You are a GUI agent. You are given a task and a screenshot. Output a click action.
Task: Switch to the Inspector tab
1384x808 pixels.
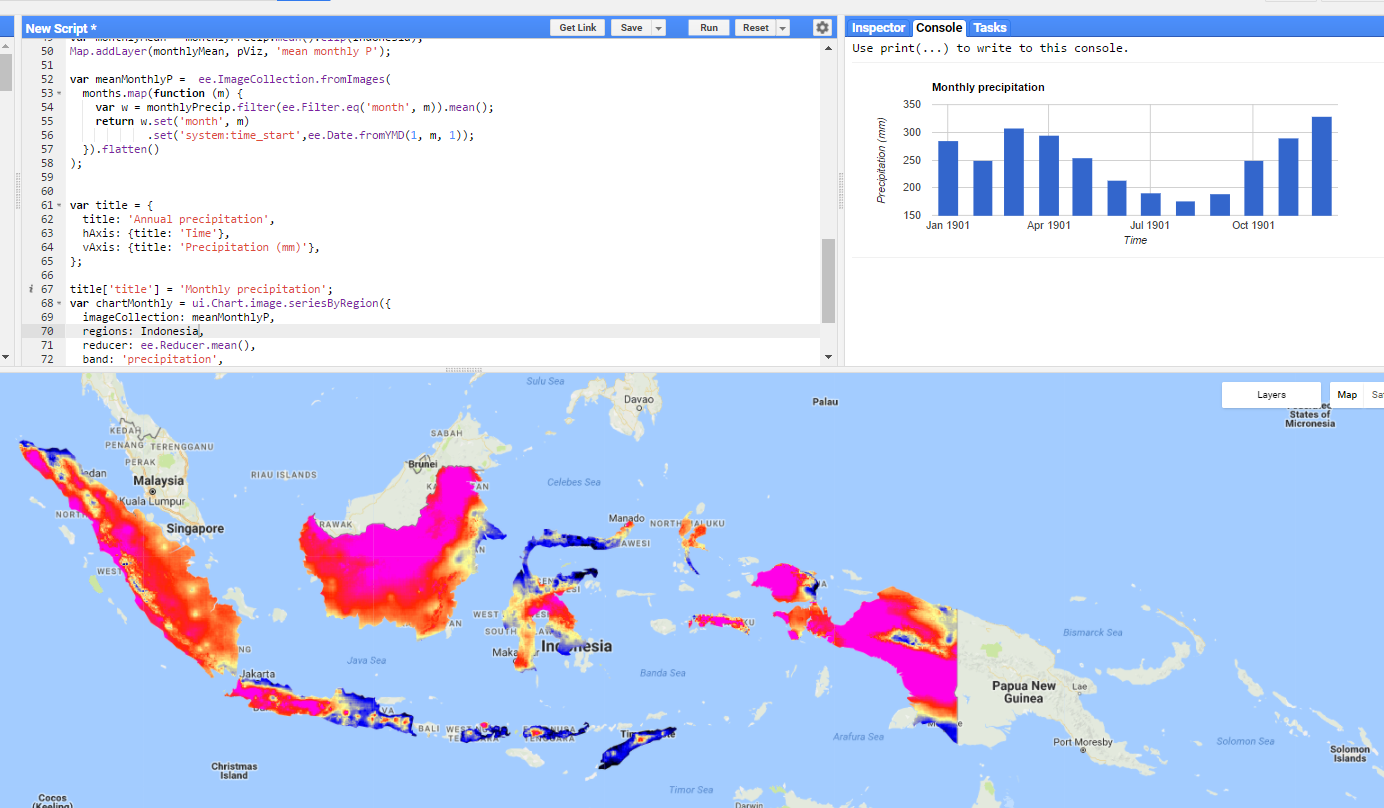(x=877, y=27)
